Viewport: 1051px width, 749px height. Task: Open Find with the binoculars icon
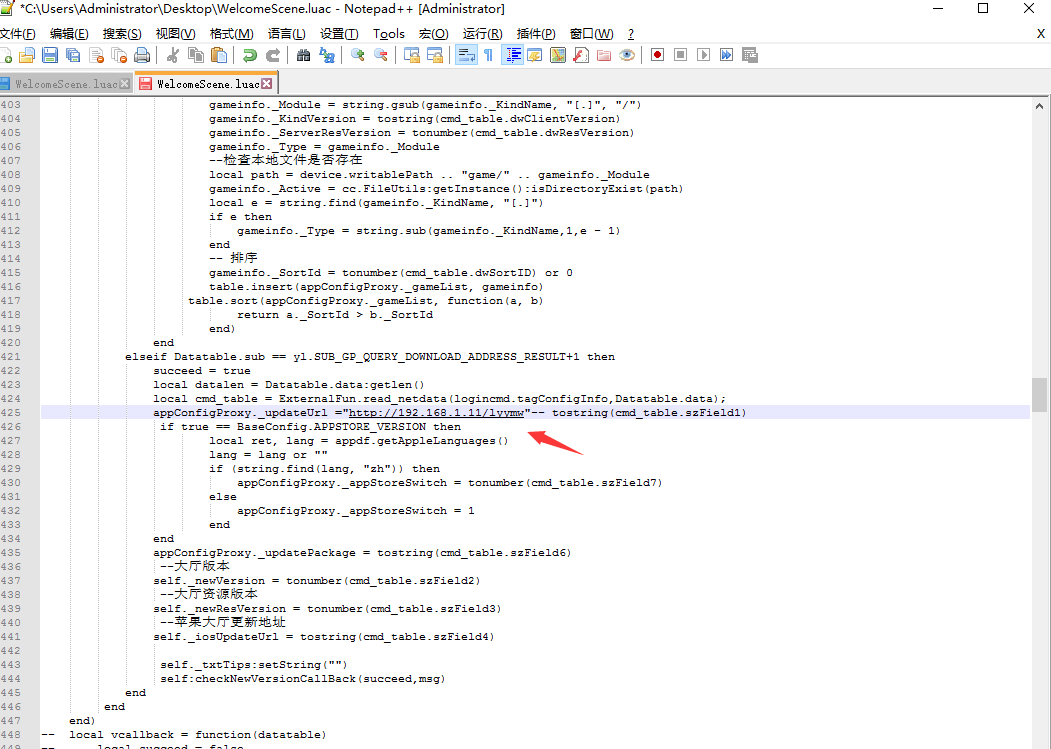coord(303,55)
